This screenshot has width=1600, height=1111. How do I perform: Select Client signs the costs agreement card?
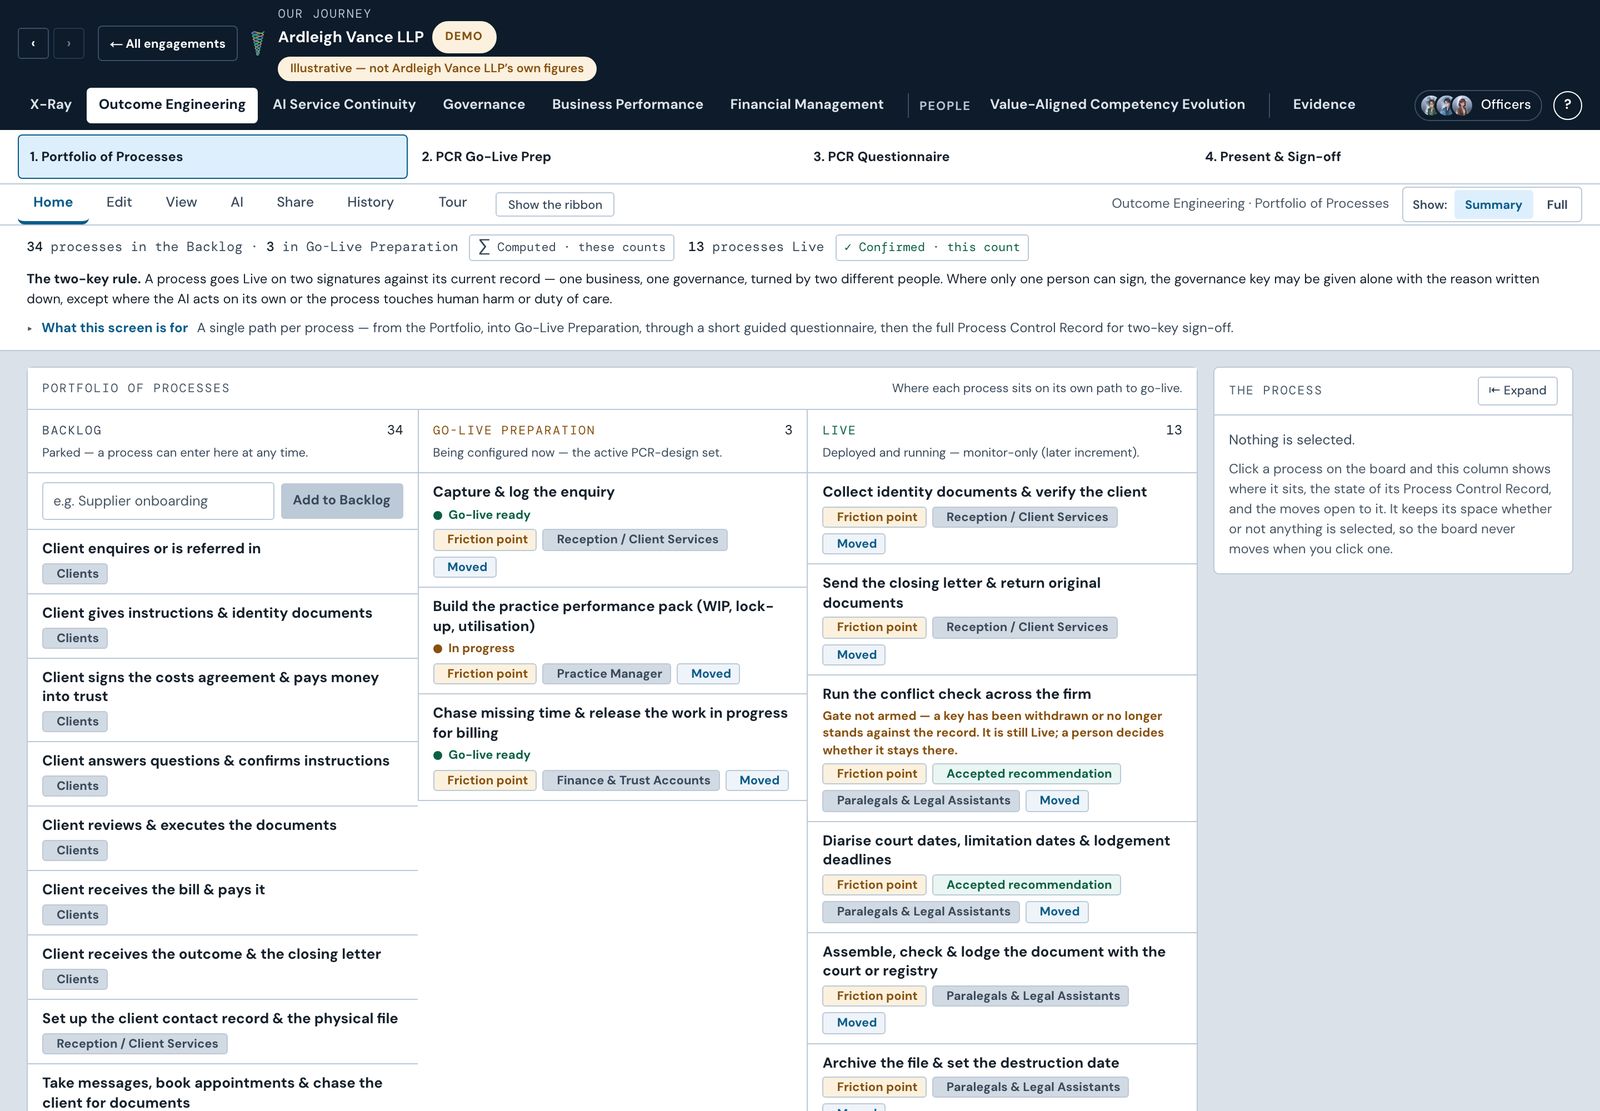222,699
